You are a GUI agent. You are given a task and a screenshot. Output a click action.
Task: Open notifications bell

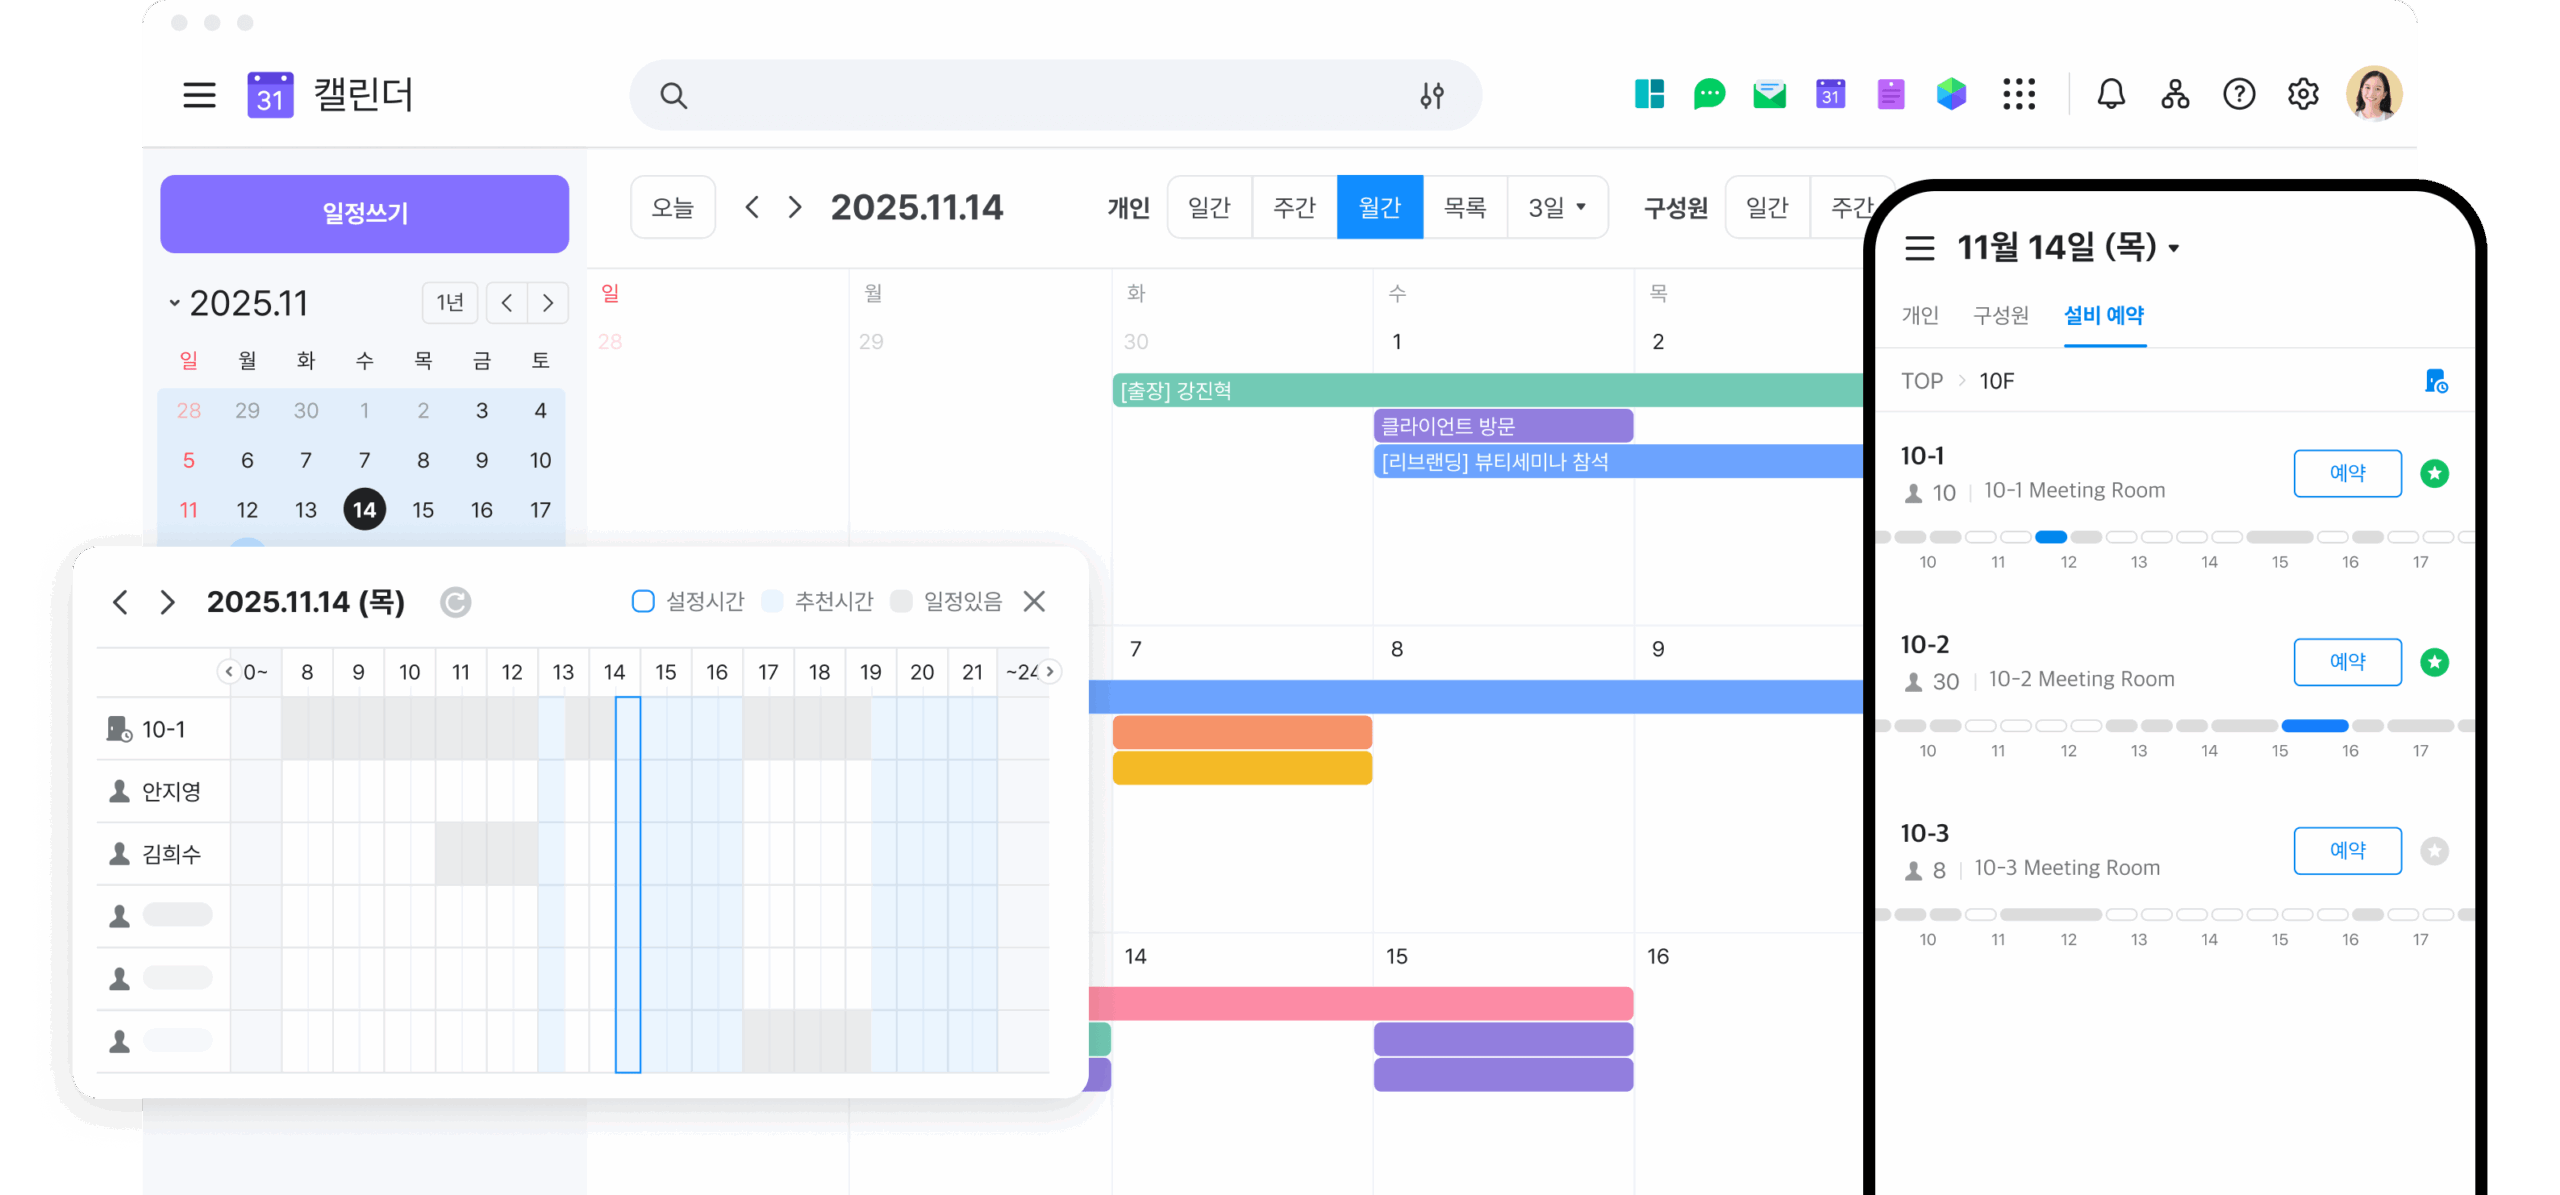[x=2111, y=94]
